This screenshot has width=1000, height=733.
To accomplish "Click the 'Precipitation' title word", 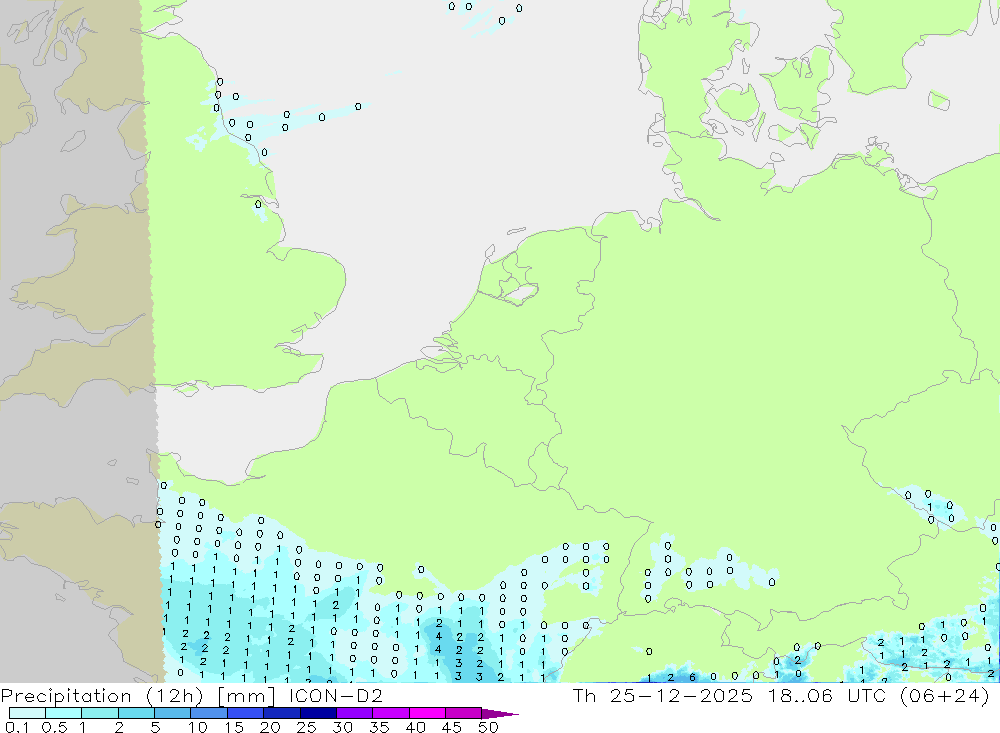I will click(66, 696).
